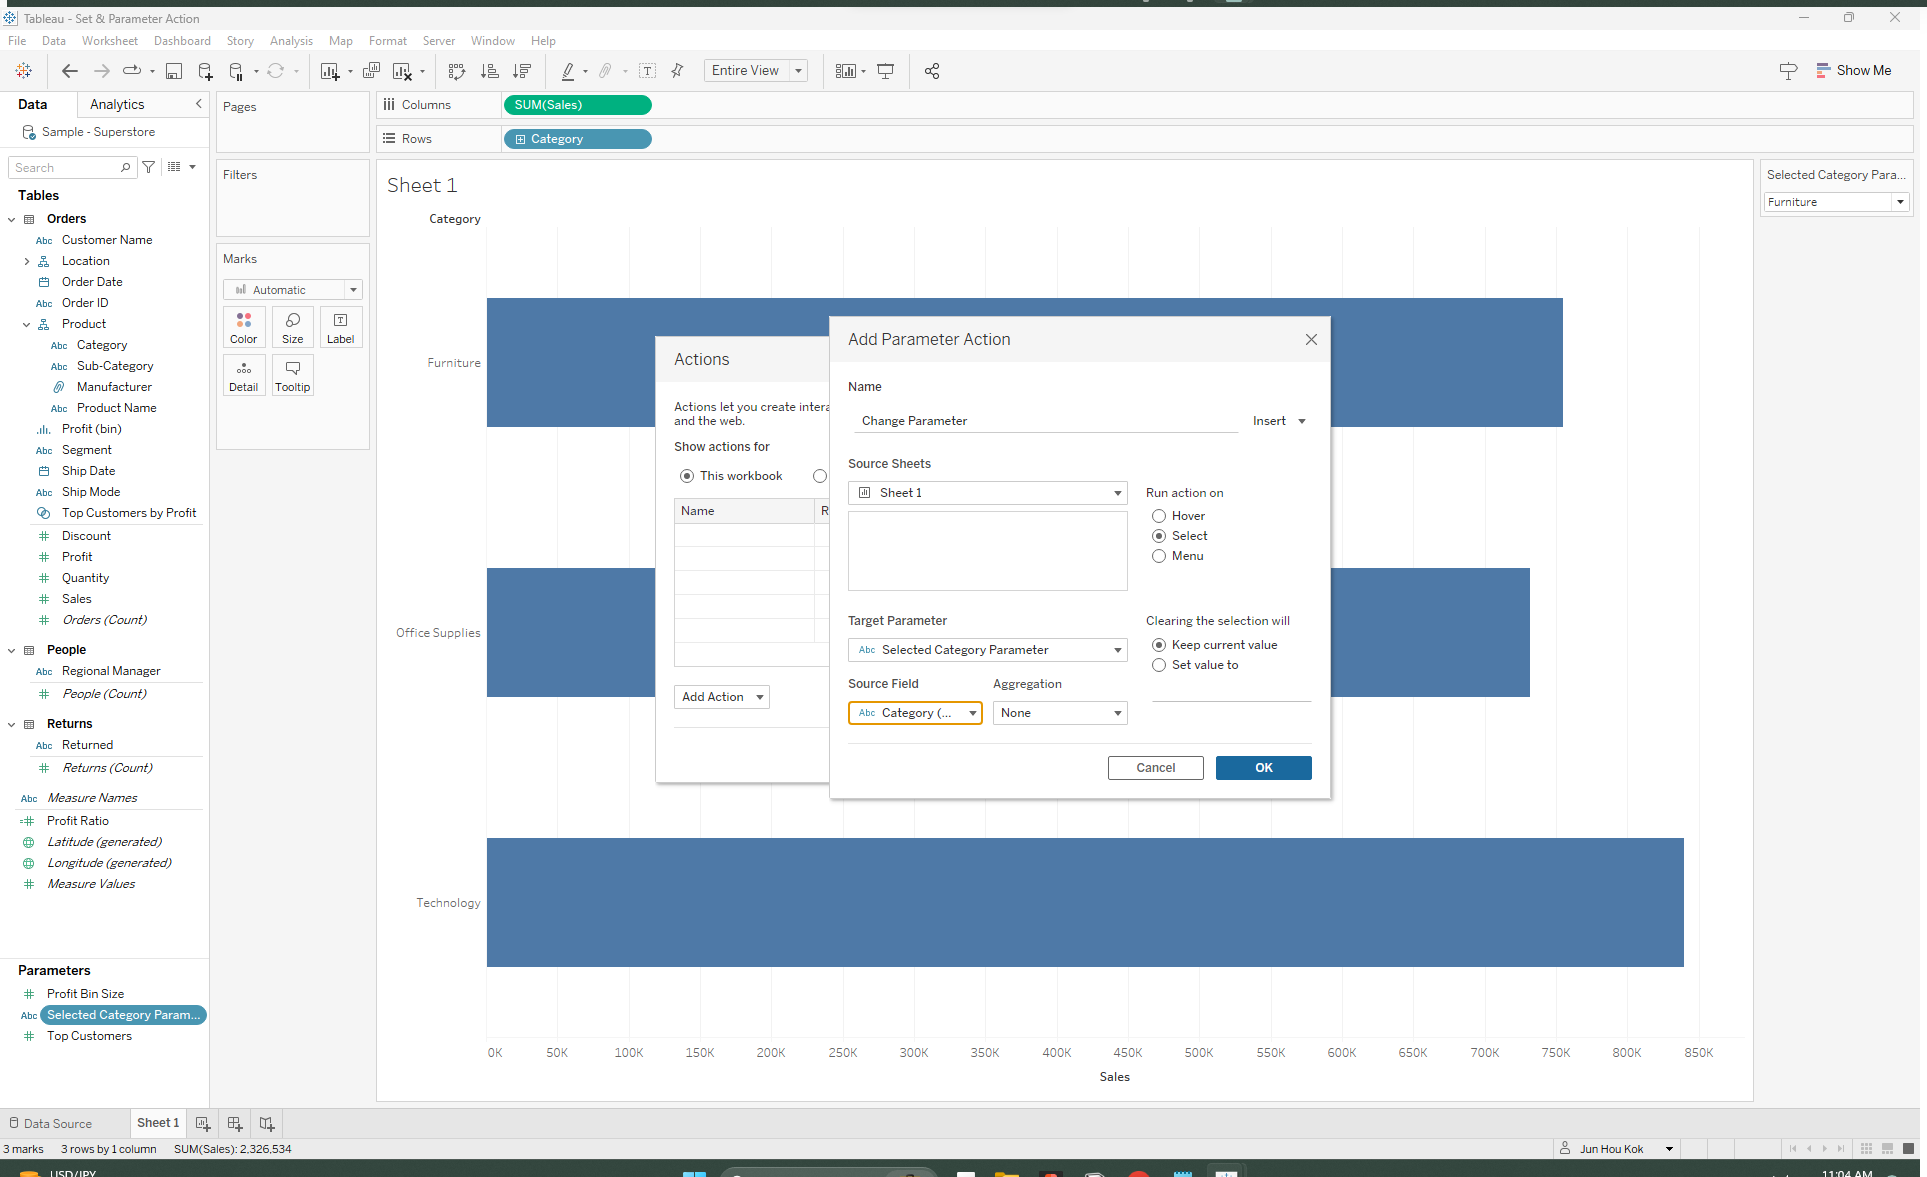Choose Select under Run action on

(1159, 536)
